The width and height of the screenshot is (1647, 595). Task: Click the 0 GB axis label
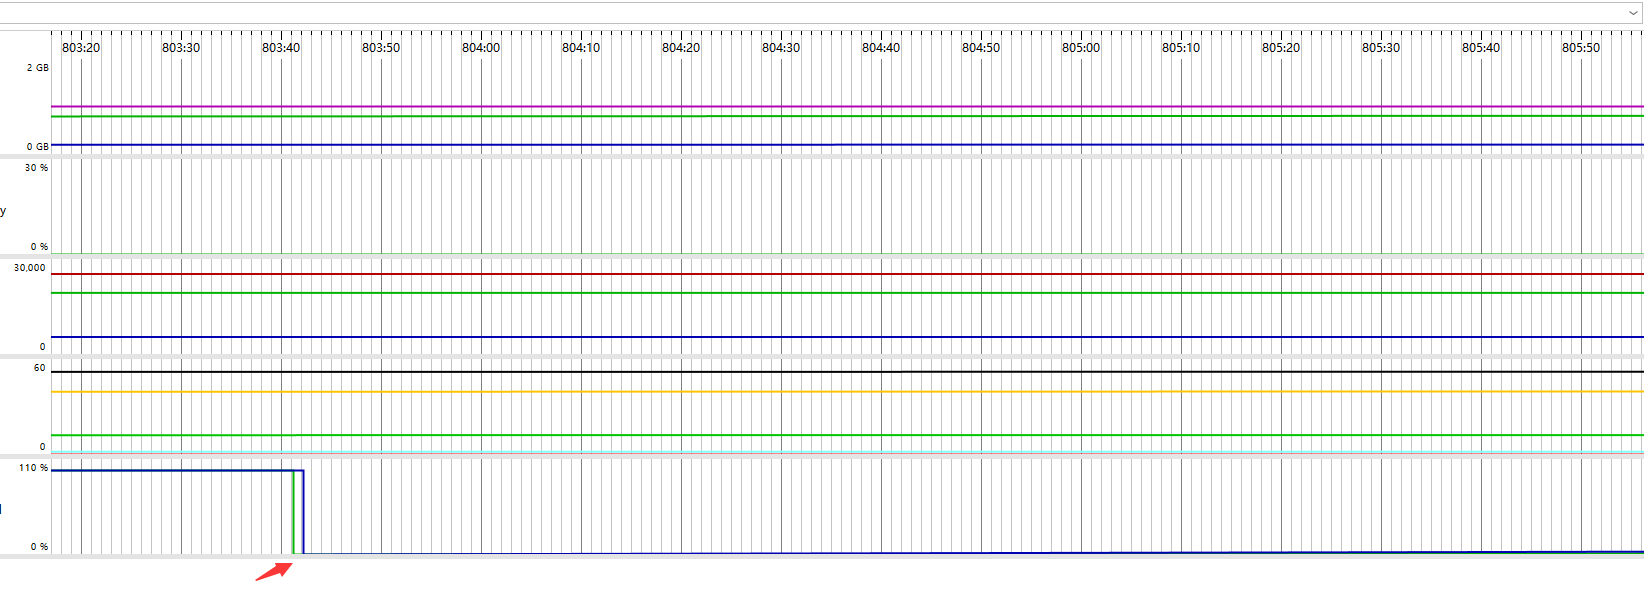(x=37, y=147)
